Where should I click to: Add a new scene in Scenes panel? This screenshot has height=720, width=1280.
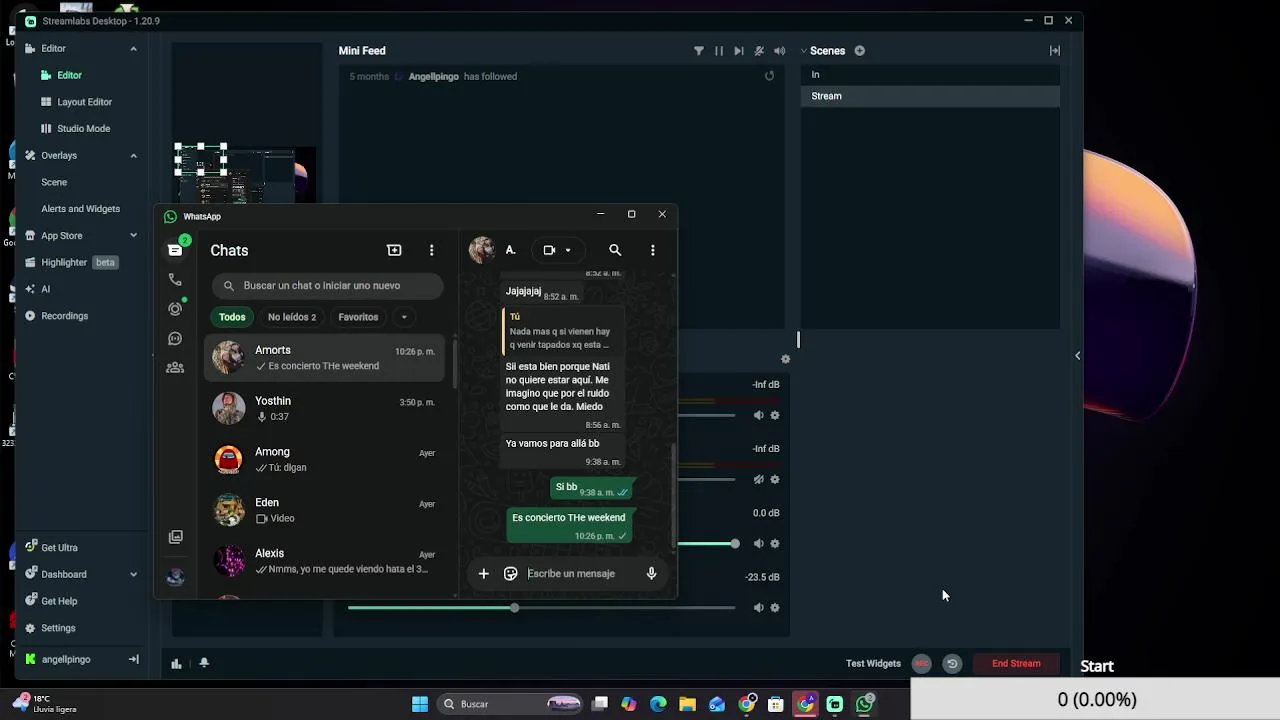(859, 51)
